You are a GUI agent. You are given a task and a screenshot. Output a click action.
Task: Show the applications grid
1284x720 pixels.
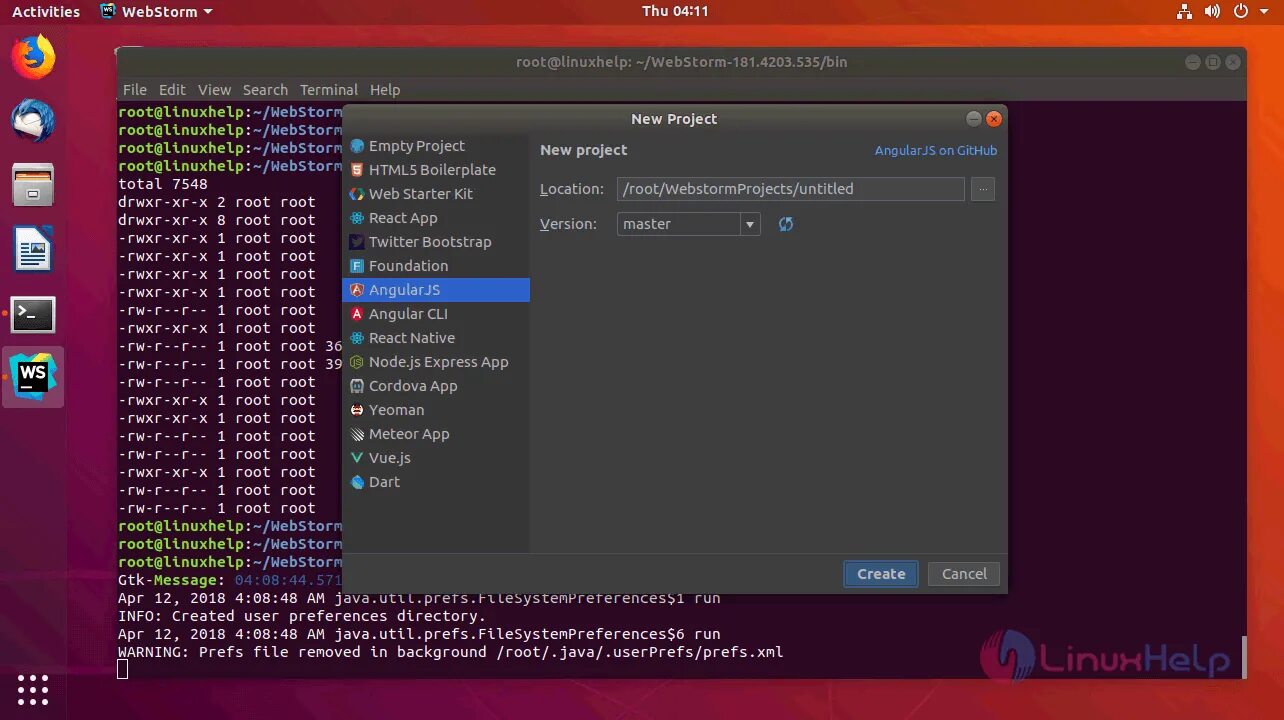[33, 689]
